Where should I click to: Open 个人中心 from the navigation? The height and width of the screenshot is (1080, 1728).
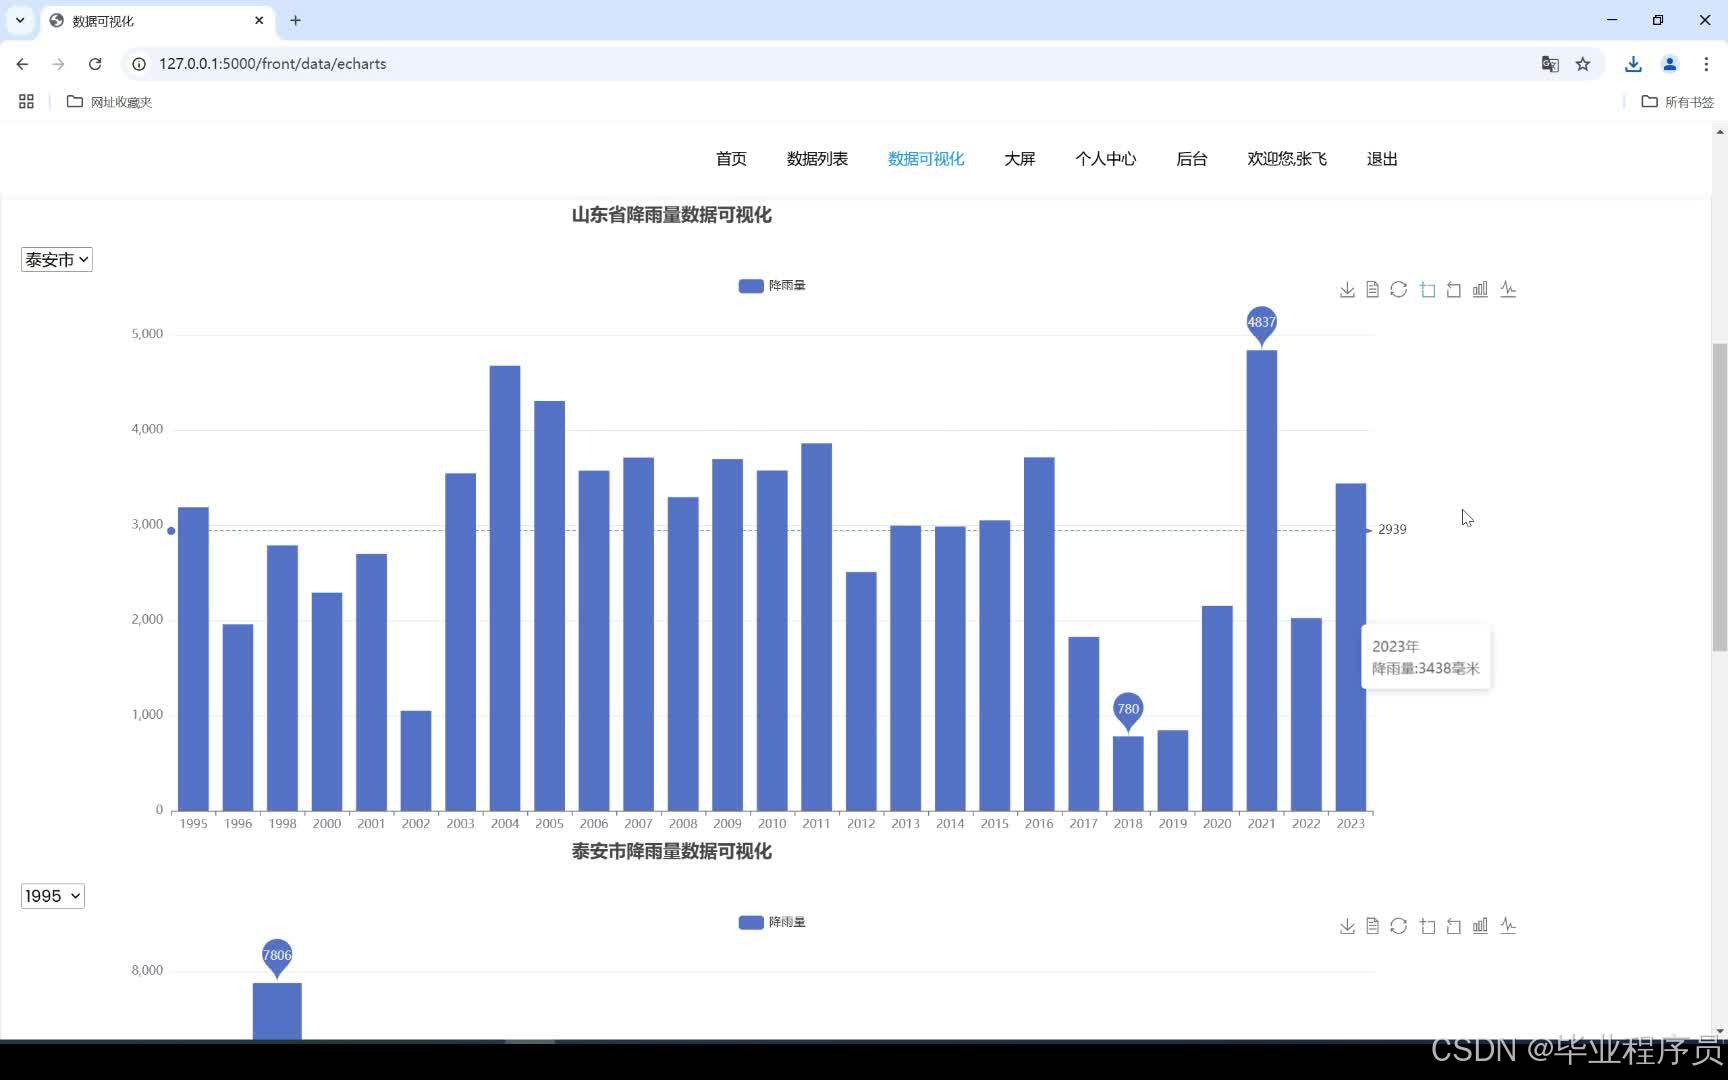(1106, 159)
